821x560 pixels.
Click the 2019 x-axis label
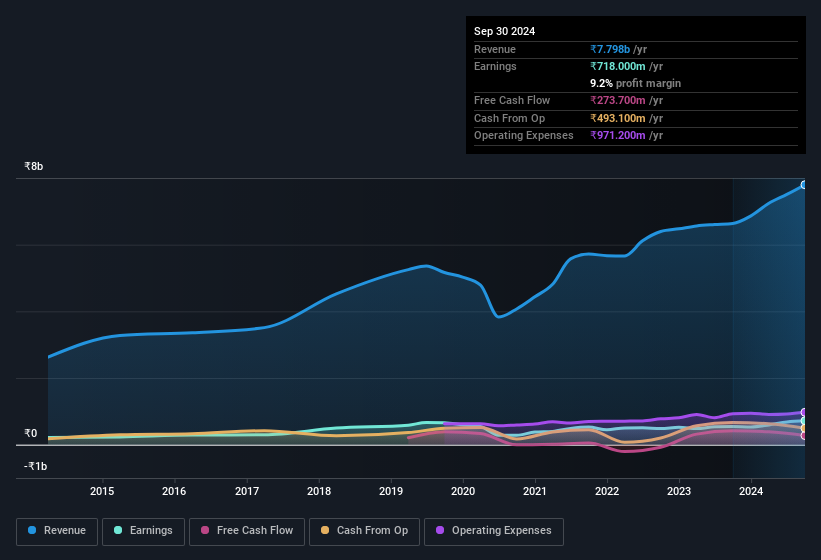coord(391,491)
